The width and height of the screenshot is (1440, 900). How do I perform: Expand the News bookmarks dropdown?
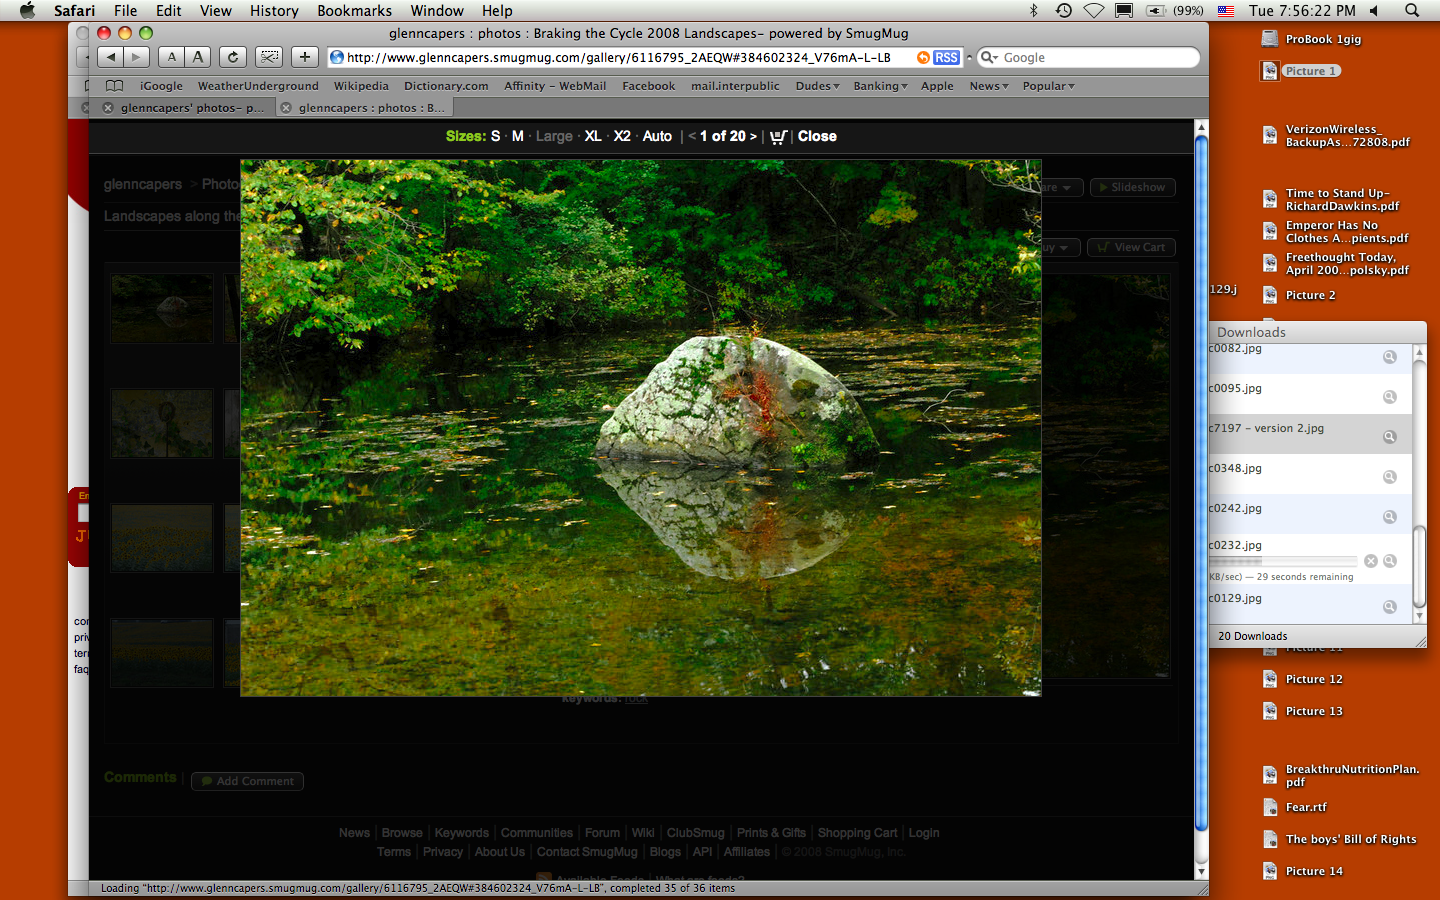click(988, 86)
